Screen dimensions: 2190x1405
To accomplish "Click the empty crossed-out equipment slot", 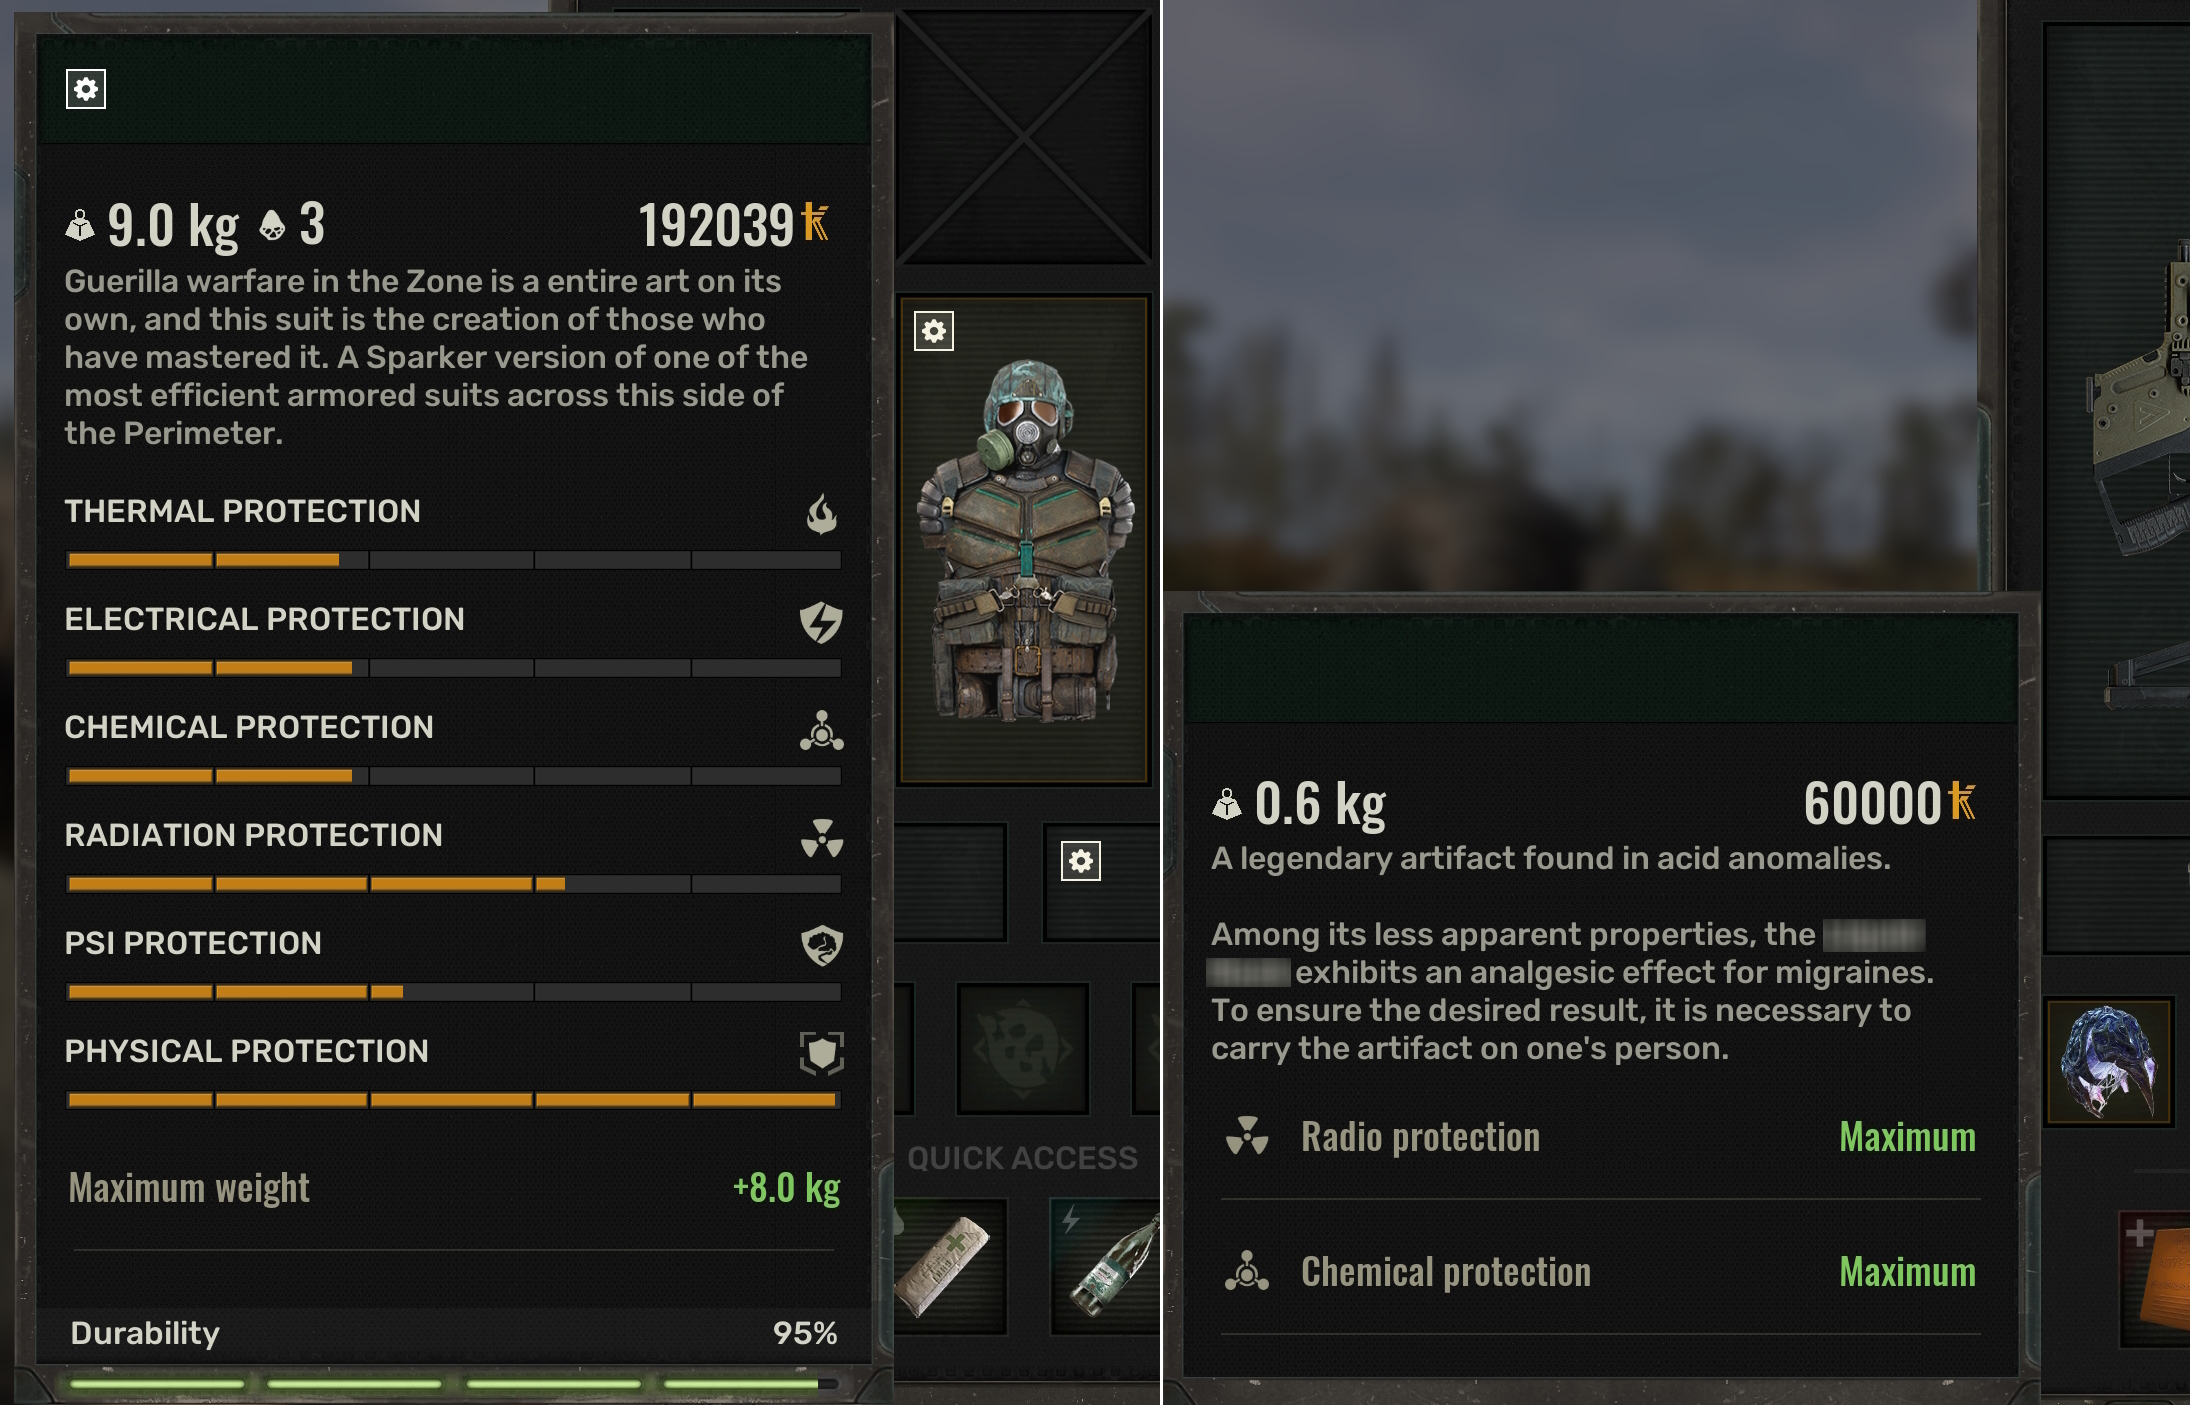I will coord(1024,138).
